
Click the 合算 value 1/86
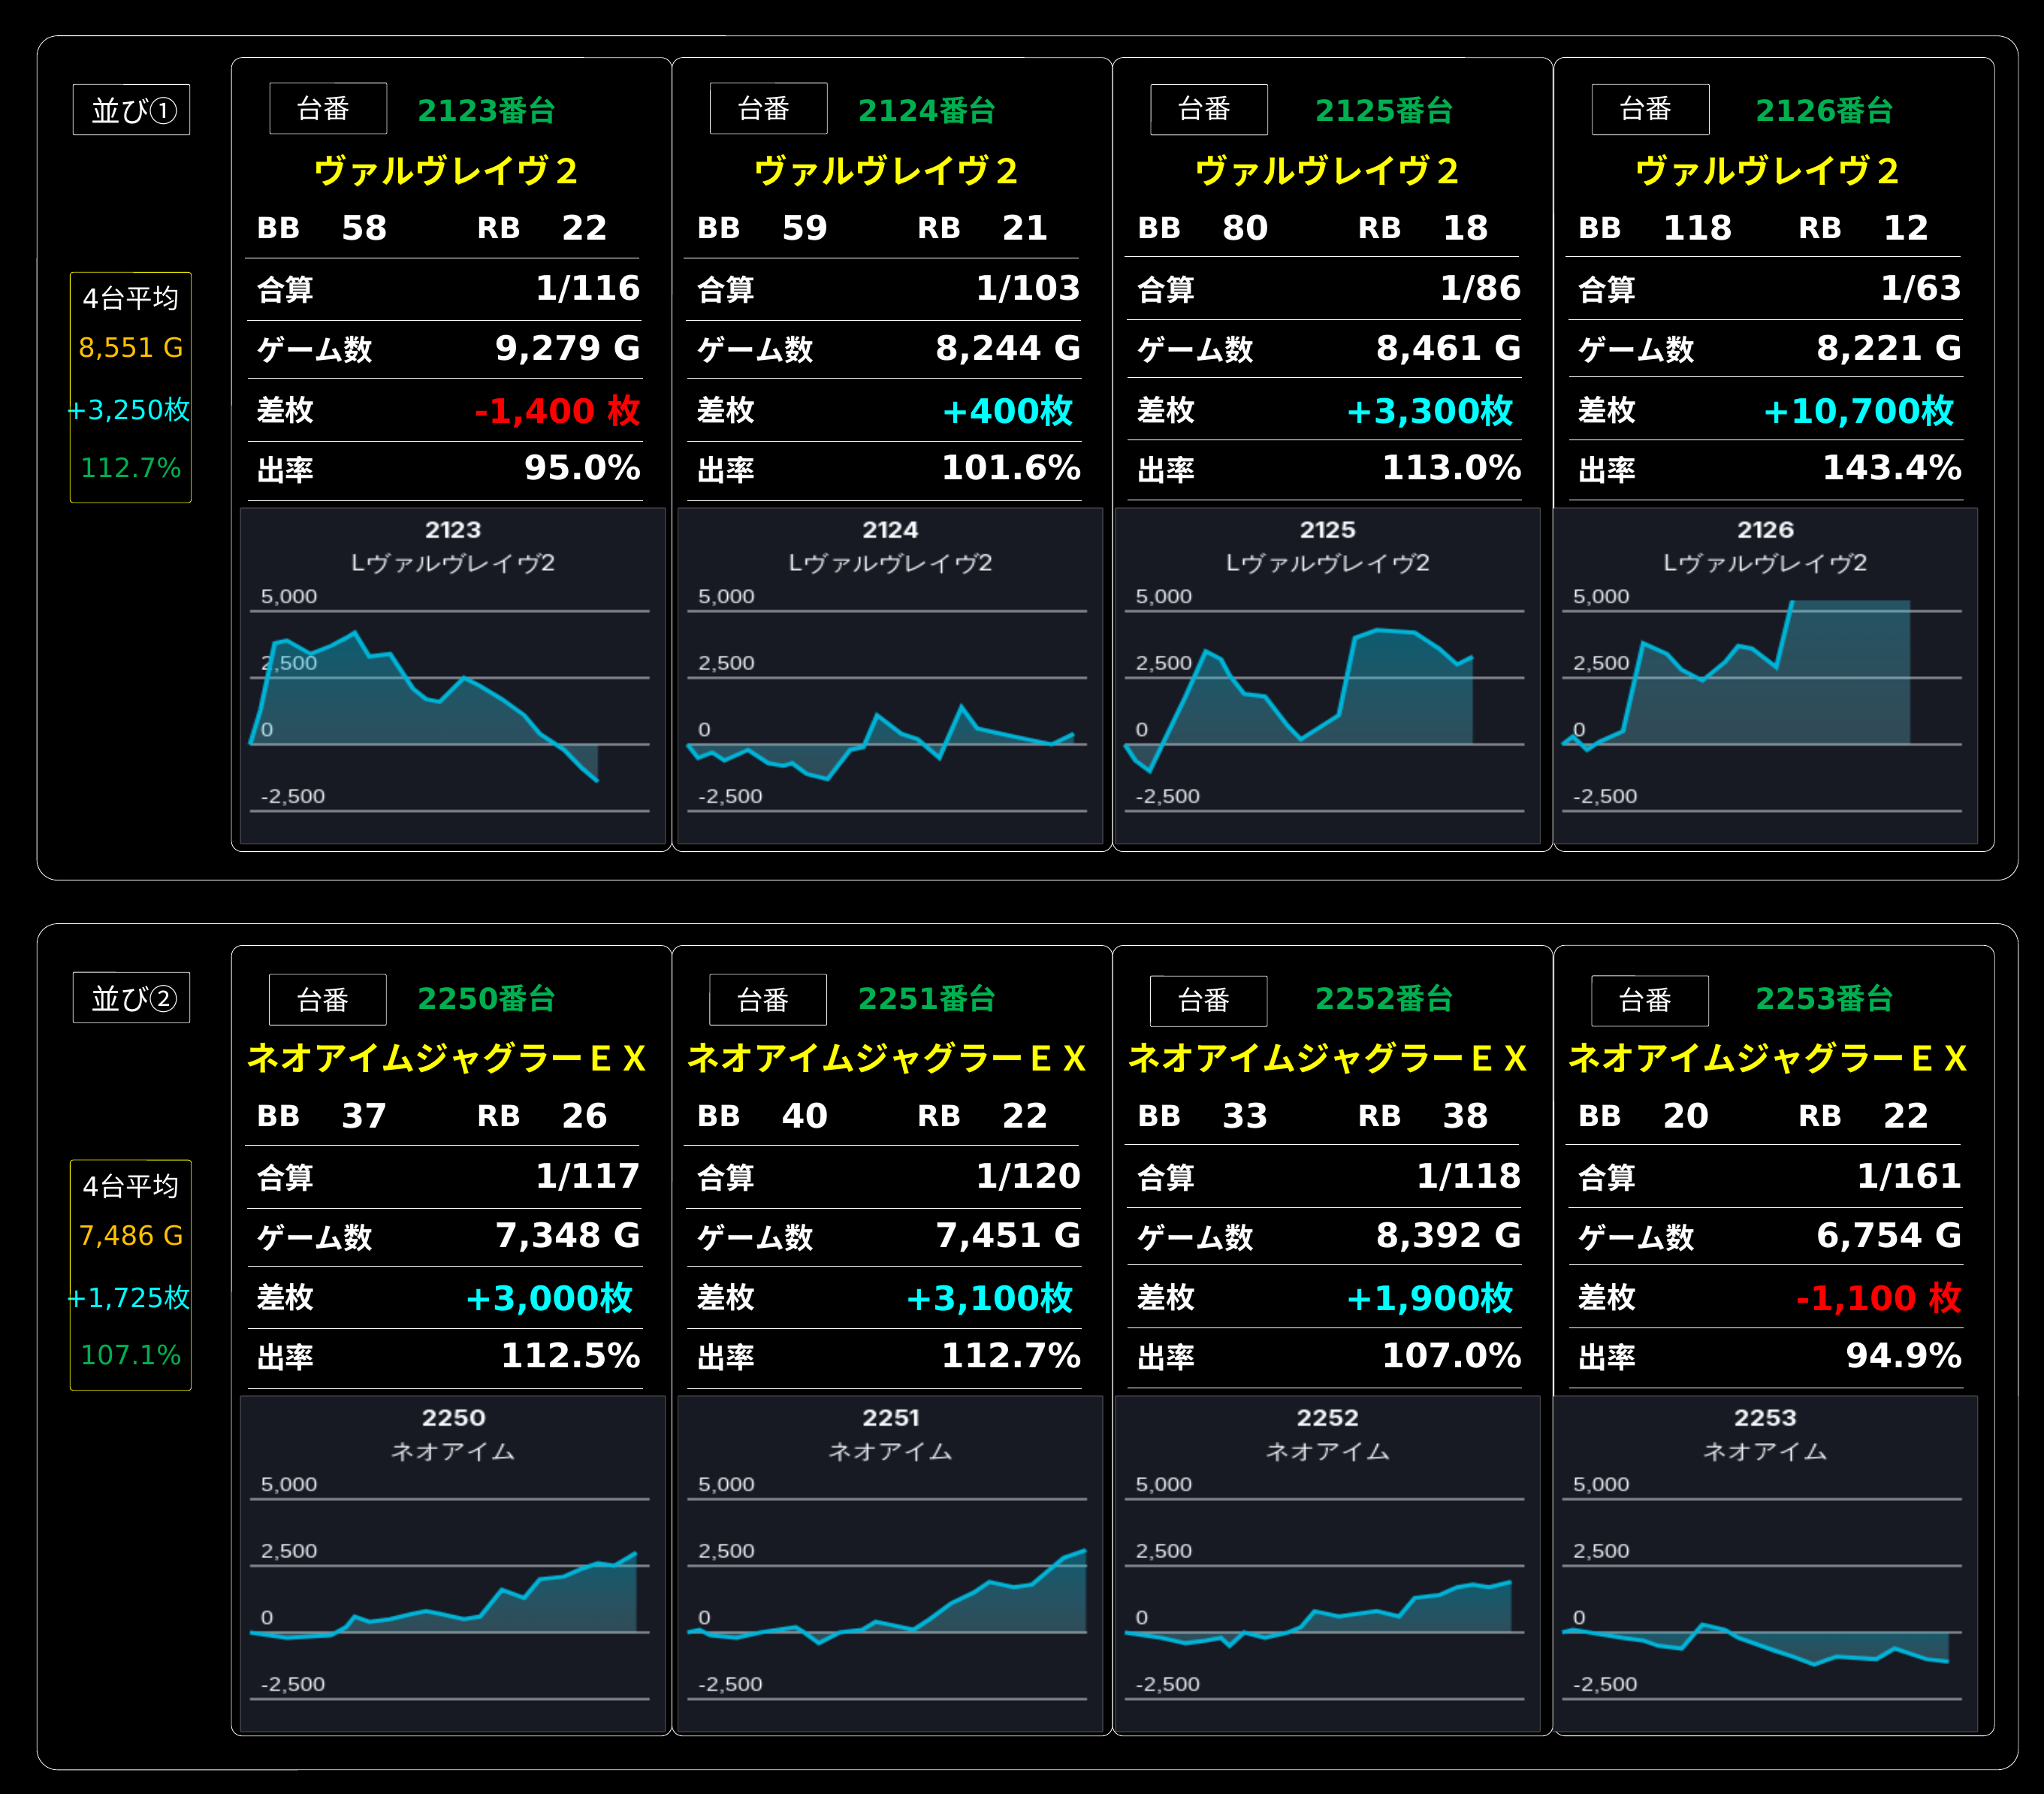click(1480, 288)
